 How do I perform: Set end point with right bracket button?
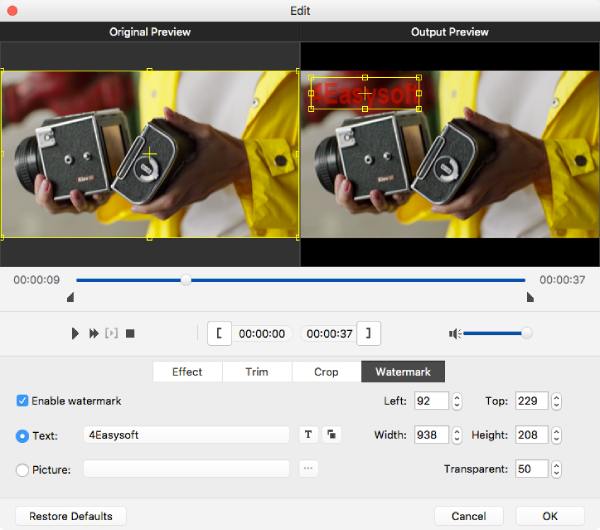[368, 333]
